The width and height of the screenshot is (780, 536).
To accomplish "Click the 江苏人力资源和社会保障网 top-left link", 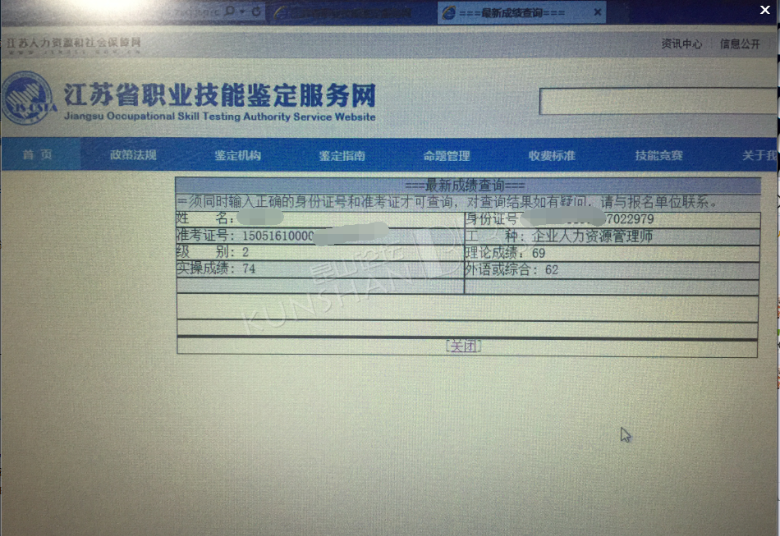I will (x=74, y=43).
